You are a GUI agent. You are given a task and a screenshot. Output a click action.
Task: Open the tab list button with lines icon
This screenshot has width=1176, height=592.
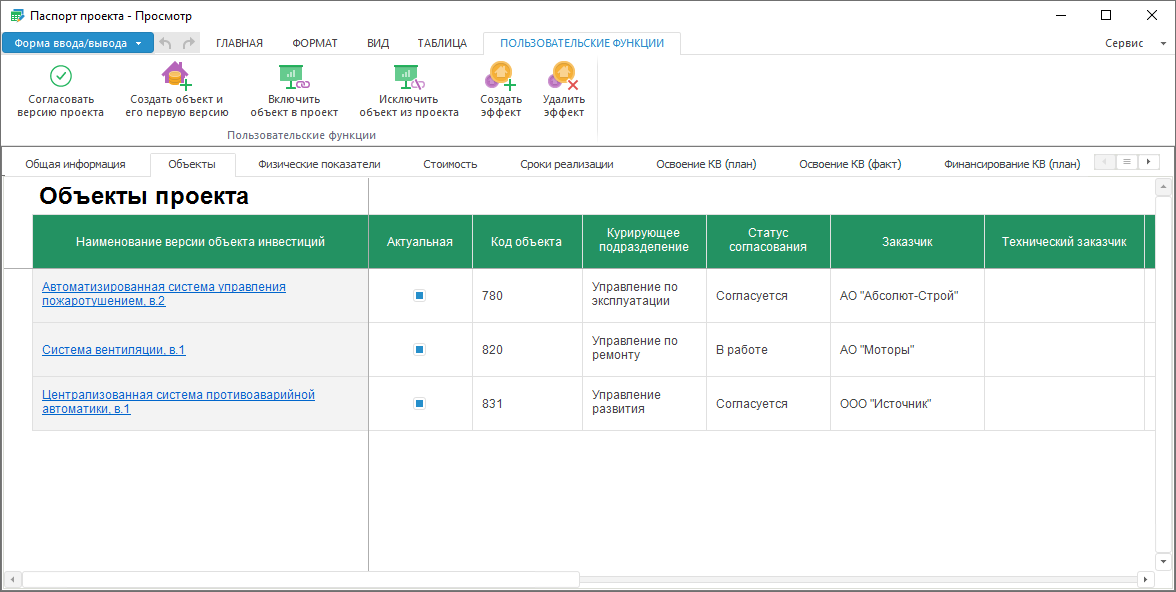click(x=1126, y=162)
